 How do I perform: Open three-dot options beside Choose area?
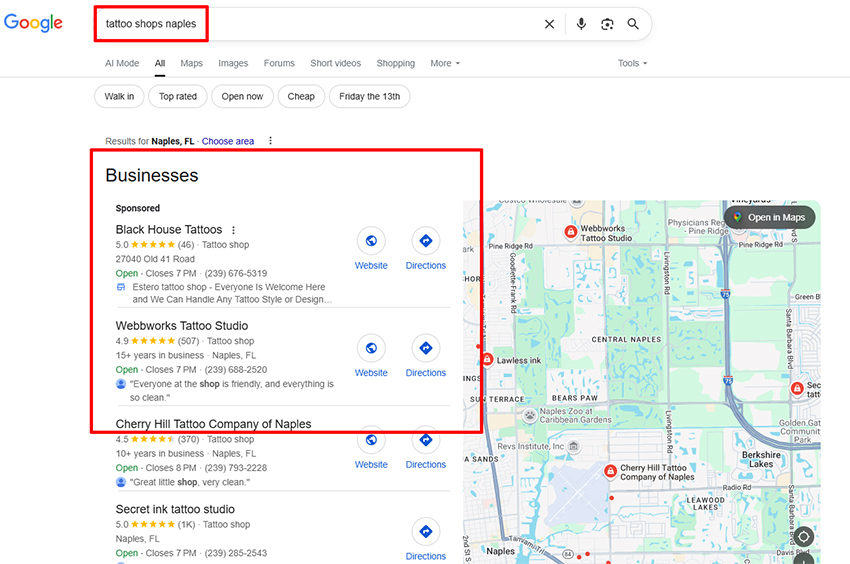coord(270,141)
